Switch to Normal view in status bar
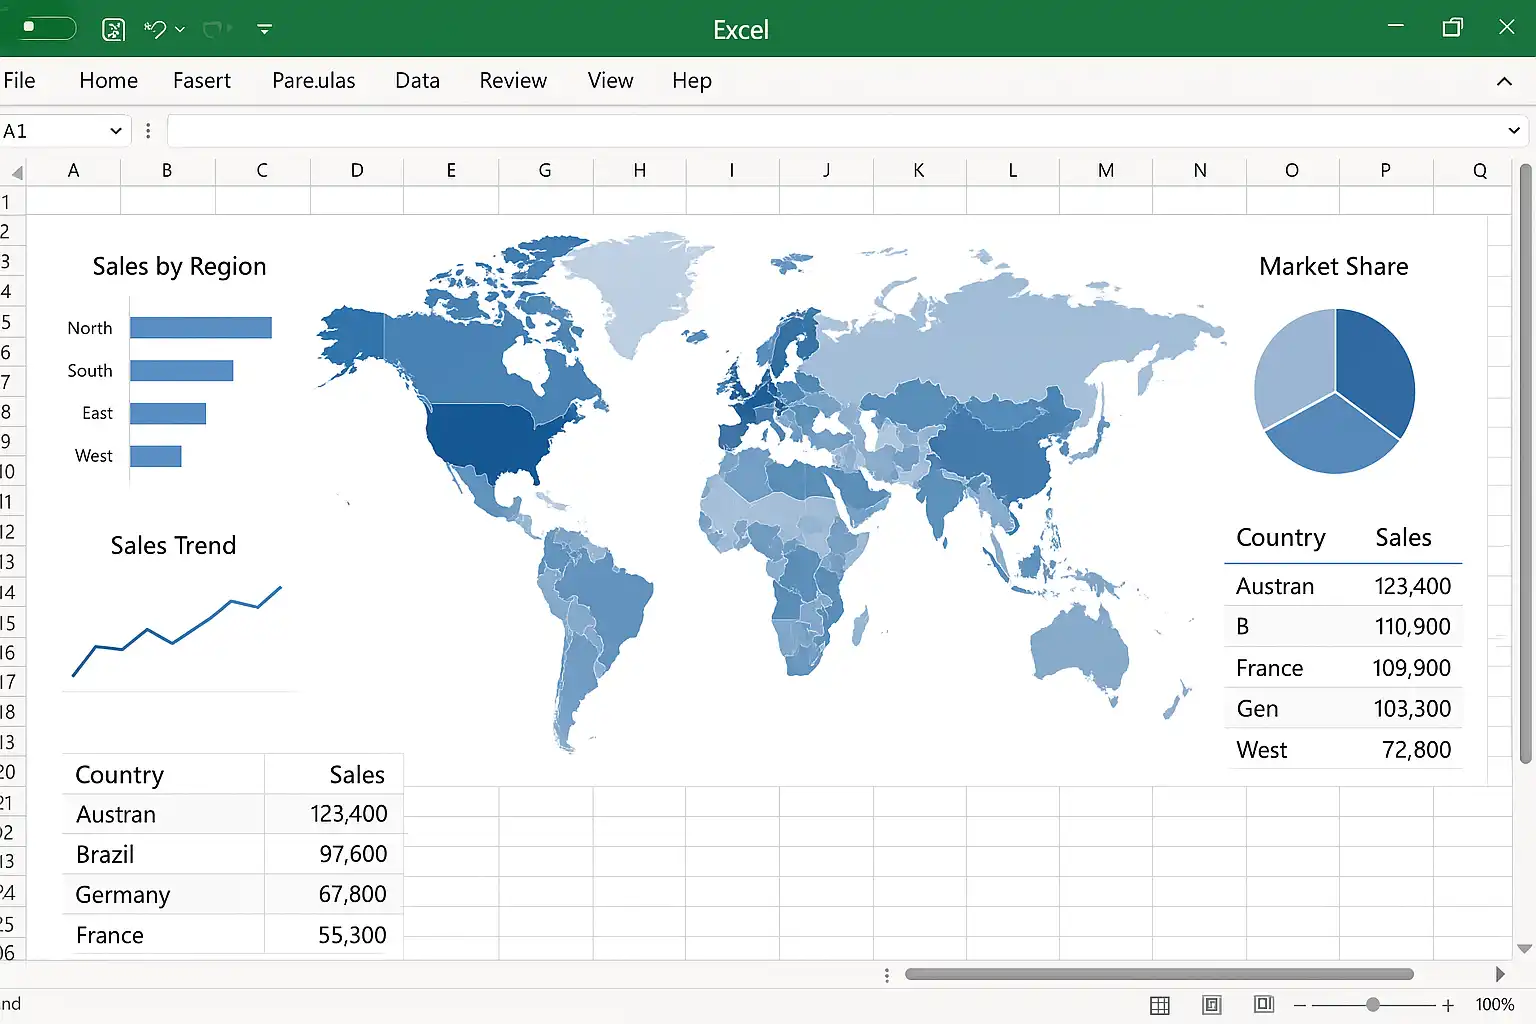 click(x=1160, y=1005)
